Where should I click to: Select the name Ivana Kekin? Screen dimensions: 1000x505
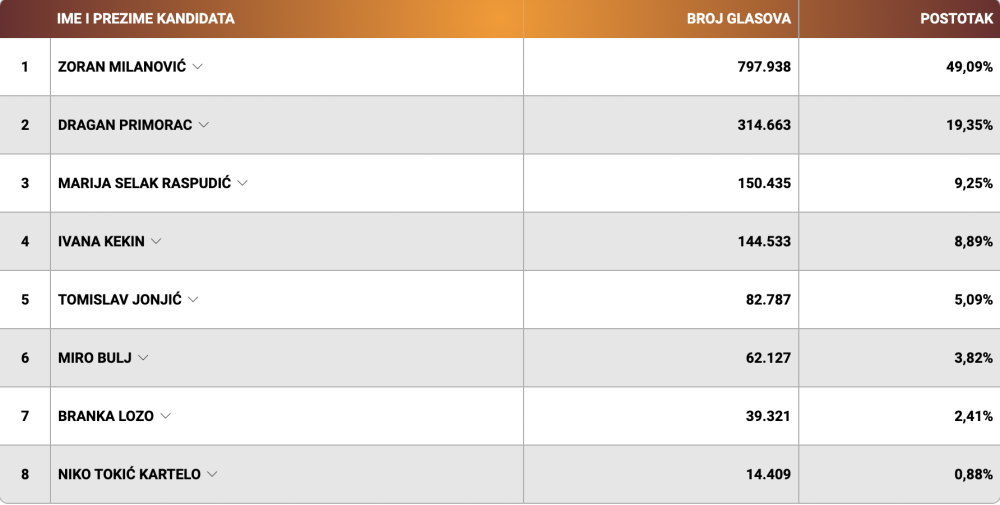tap(101, 242)
